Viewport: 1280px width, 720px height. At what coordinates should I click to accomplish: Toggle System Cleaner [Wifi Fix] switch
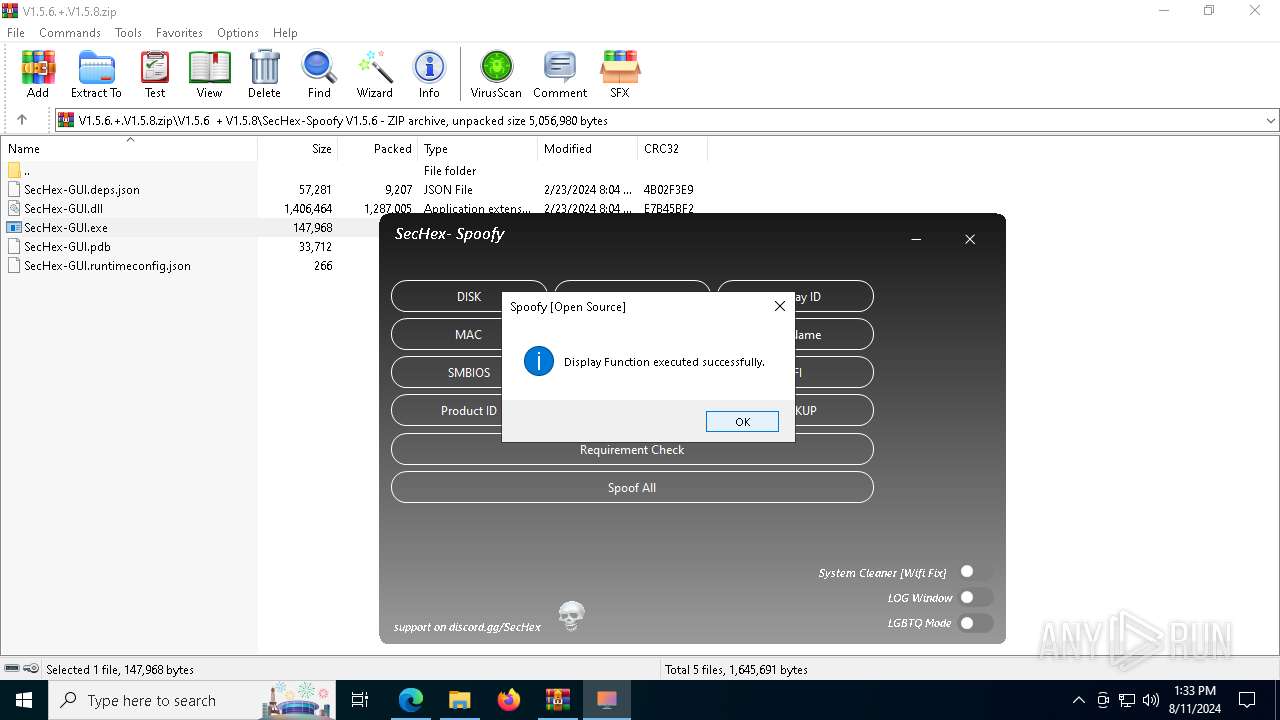[975, 572]
